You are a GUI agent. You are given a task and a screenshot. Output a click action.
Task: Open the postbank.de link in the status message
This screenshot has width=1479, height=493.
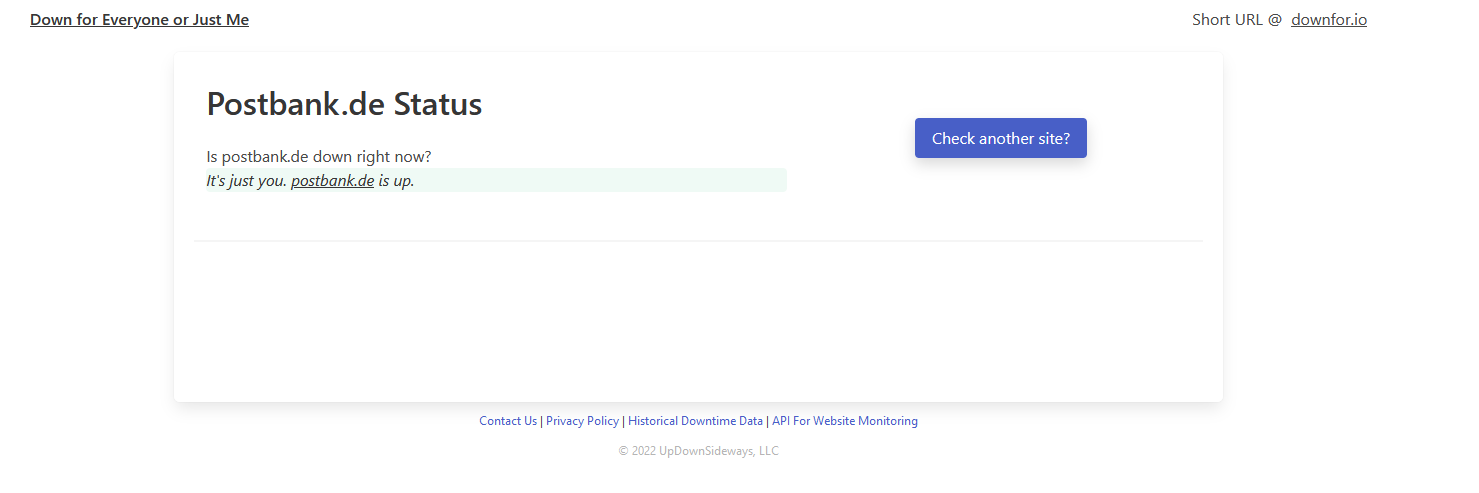[x=332, y=181]
